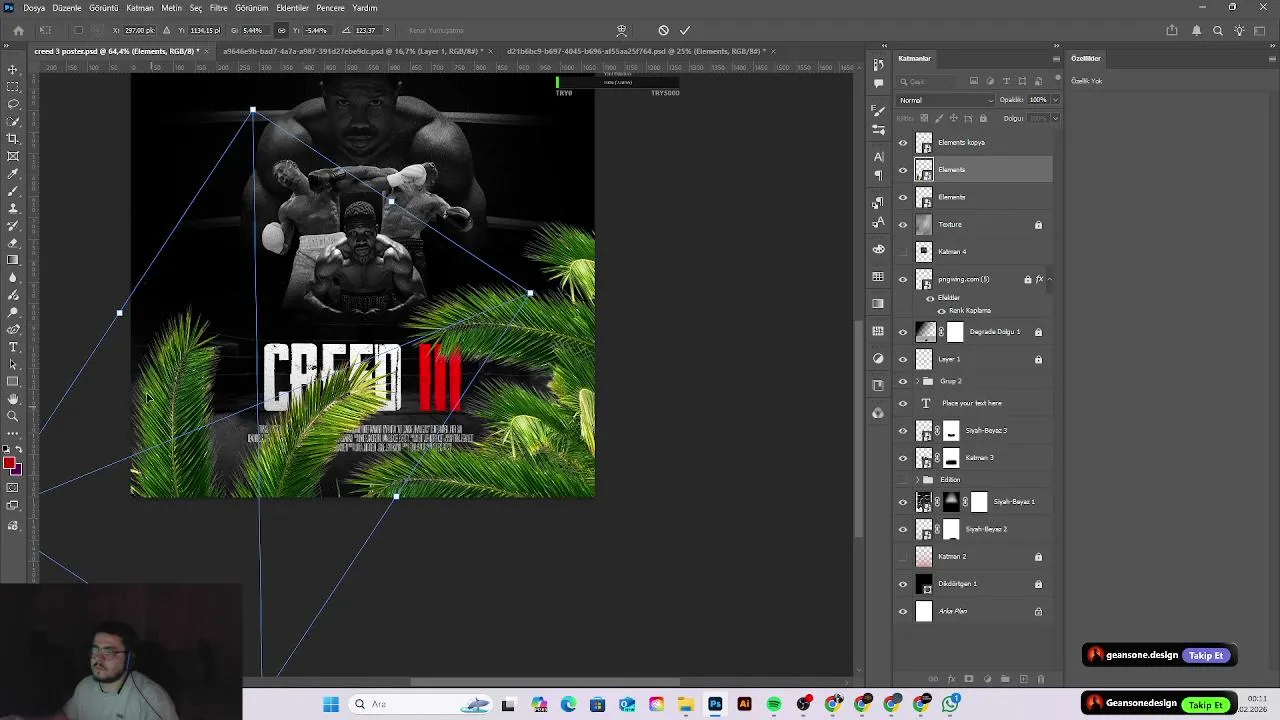Screen dimensions: 1280x720
Task: Open the Düzenle menu
Action: click(x=67, y=8)
